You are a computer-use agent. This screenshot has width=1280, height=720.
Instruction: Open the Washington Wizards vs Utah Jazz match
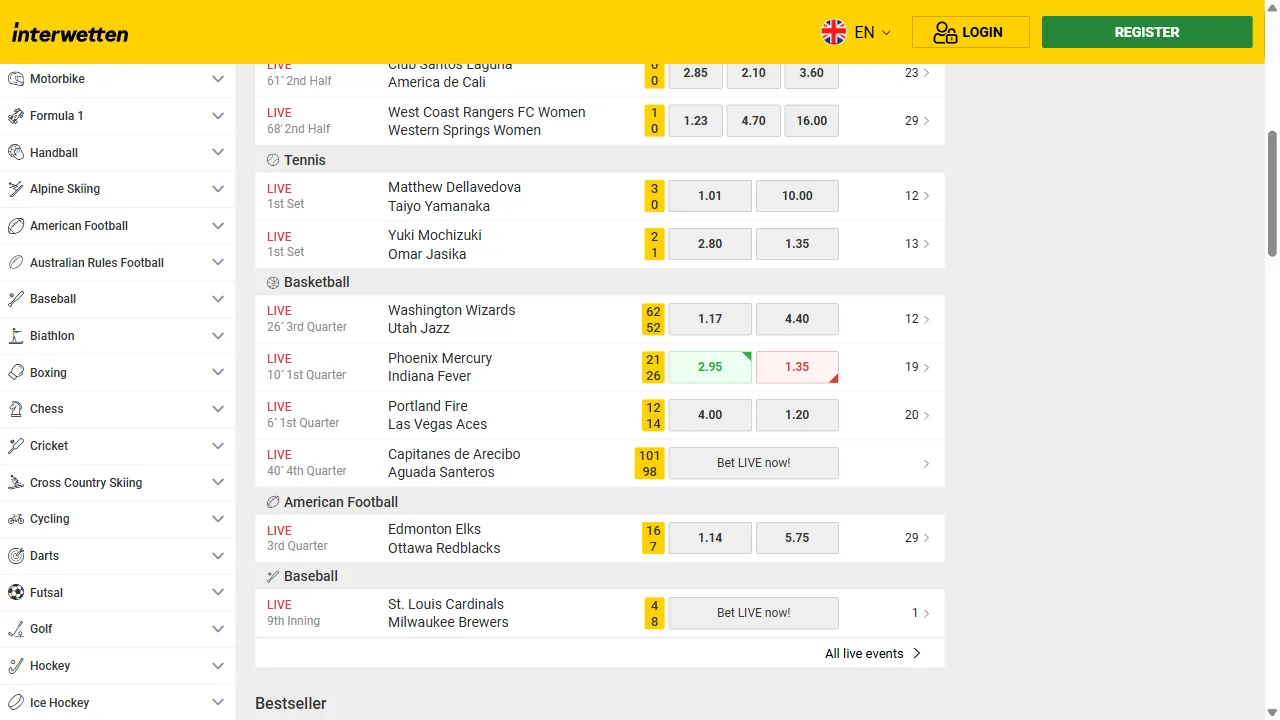[452, 319]
